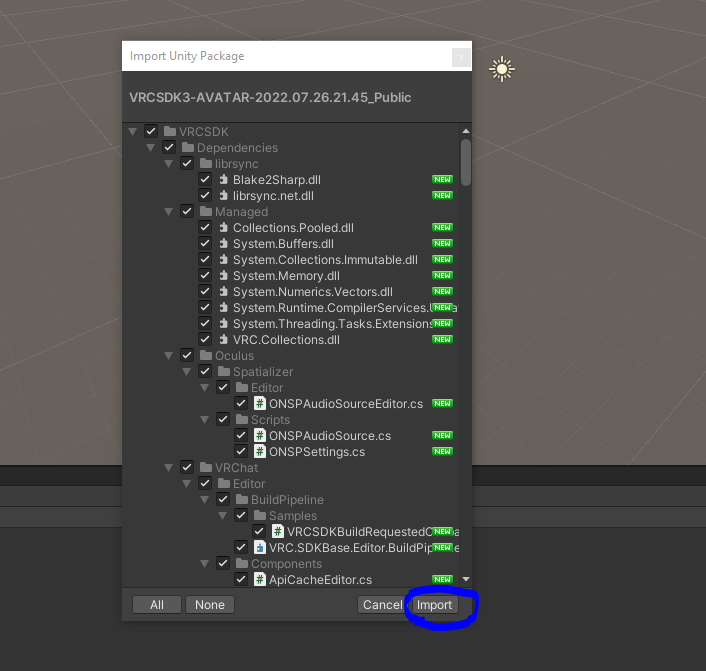
Task: Click the ONSPAudioSource.cs script icon
Action: click(x=259, y=435)
